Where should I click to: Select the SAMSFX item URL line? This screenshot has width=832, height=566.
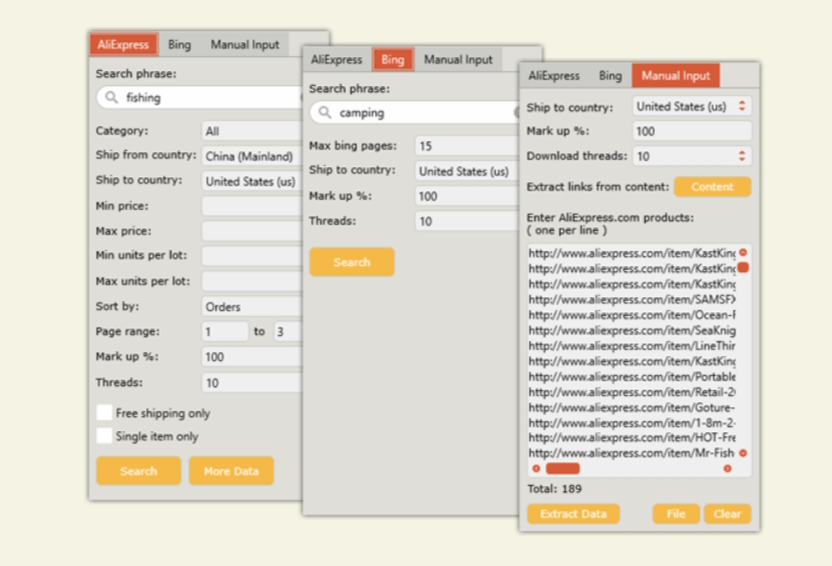point(632,300)
